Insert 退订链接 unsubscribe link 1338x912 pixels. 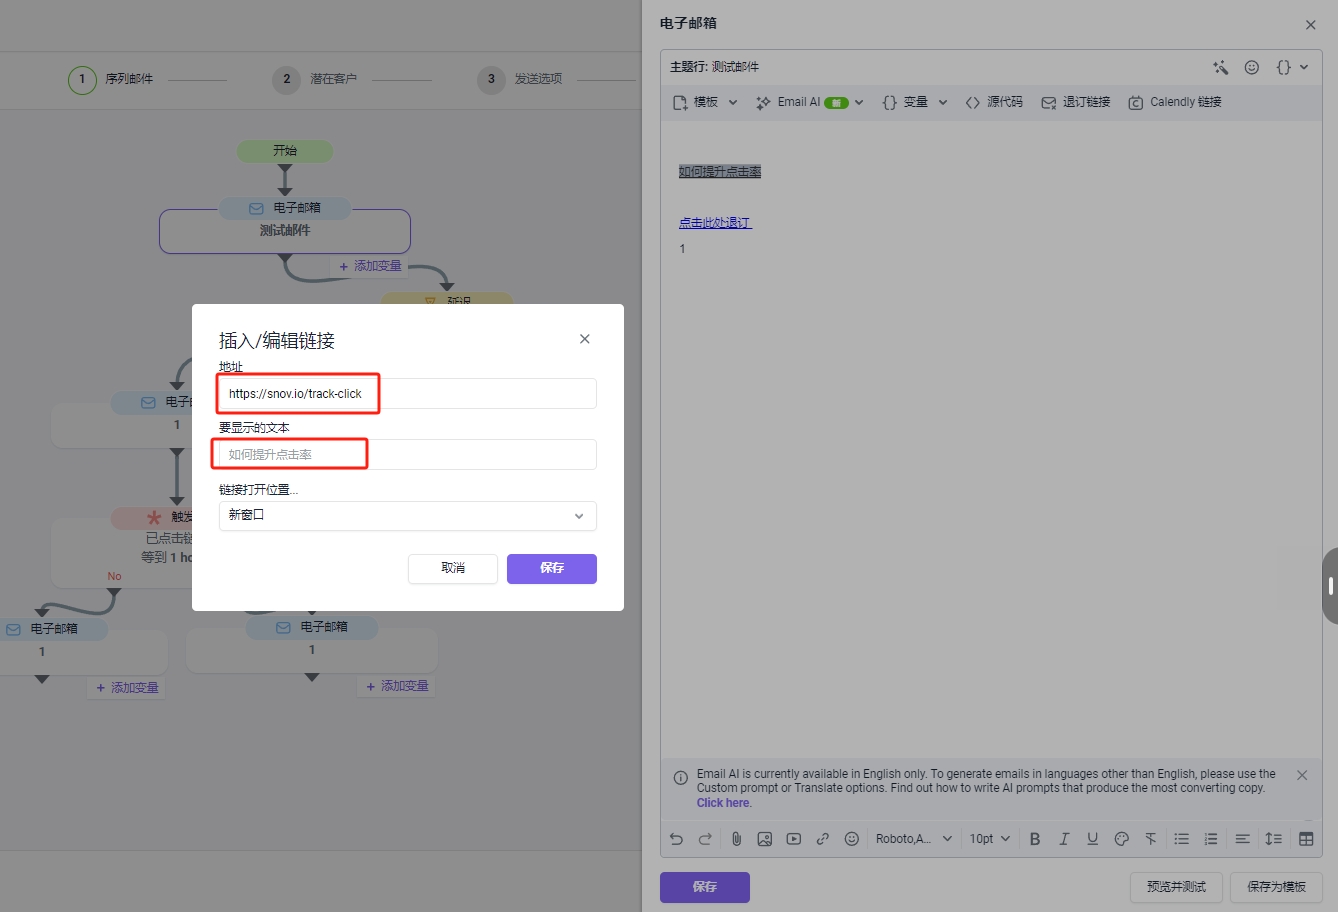click(x=1076, y=102)
